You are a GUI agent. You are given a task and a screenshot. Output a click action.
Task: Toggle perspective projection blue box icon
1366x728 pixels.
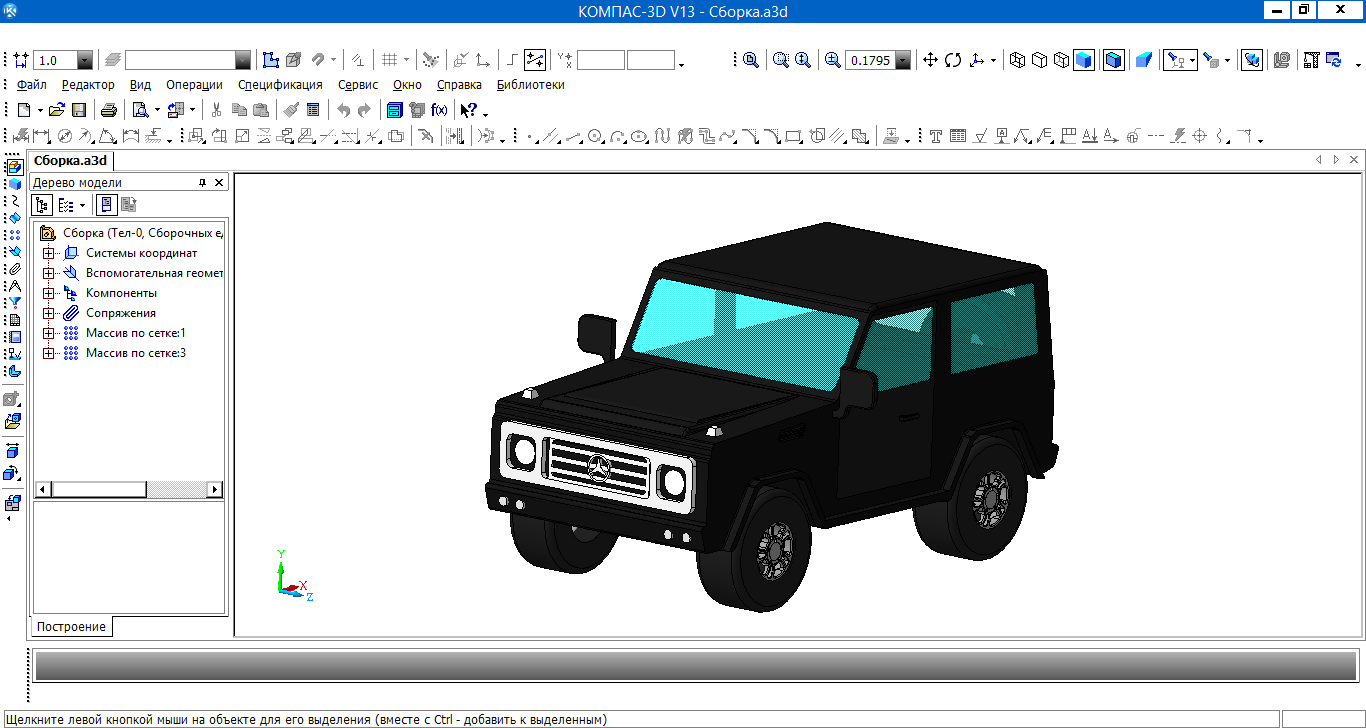[1143, 60]
